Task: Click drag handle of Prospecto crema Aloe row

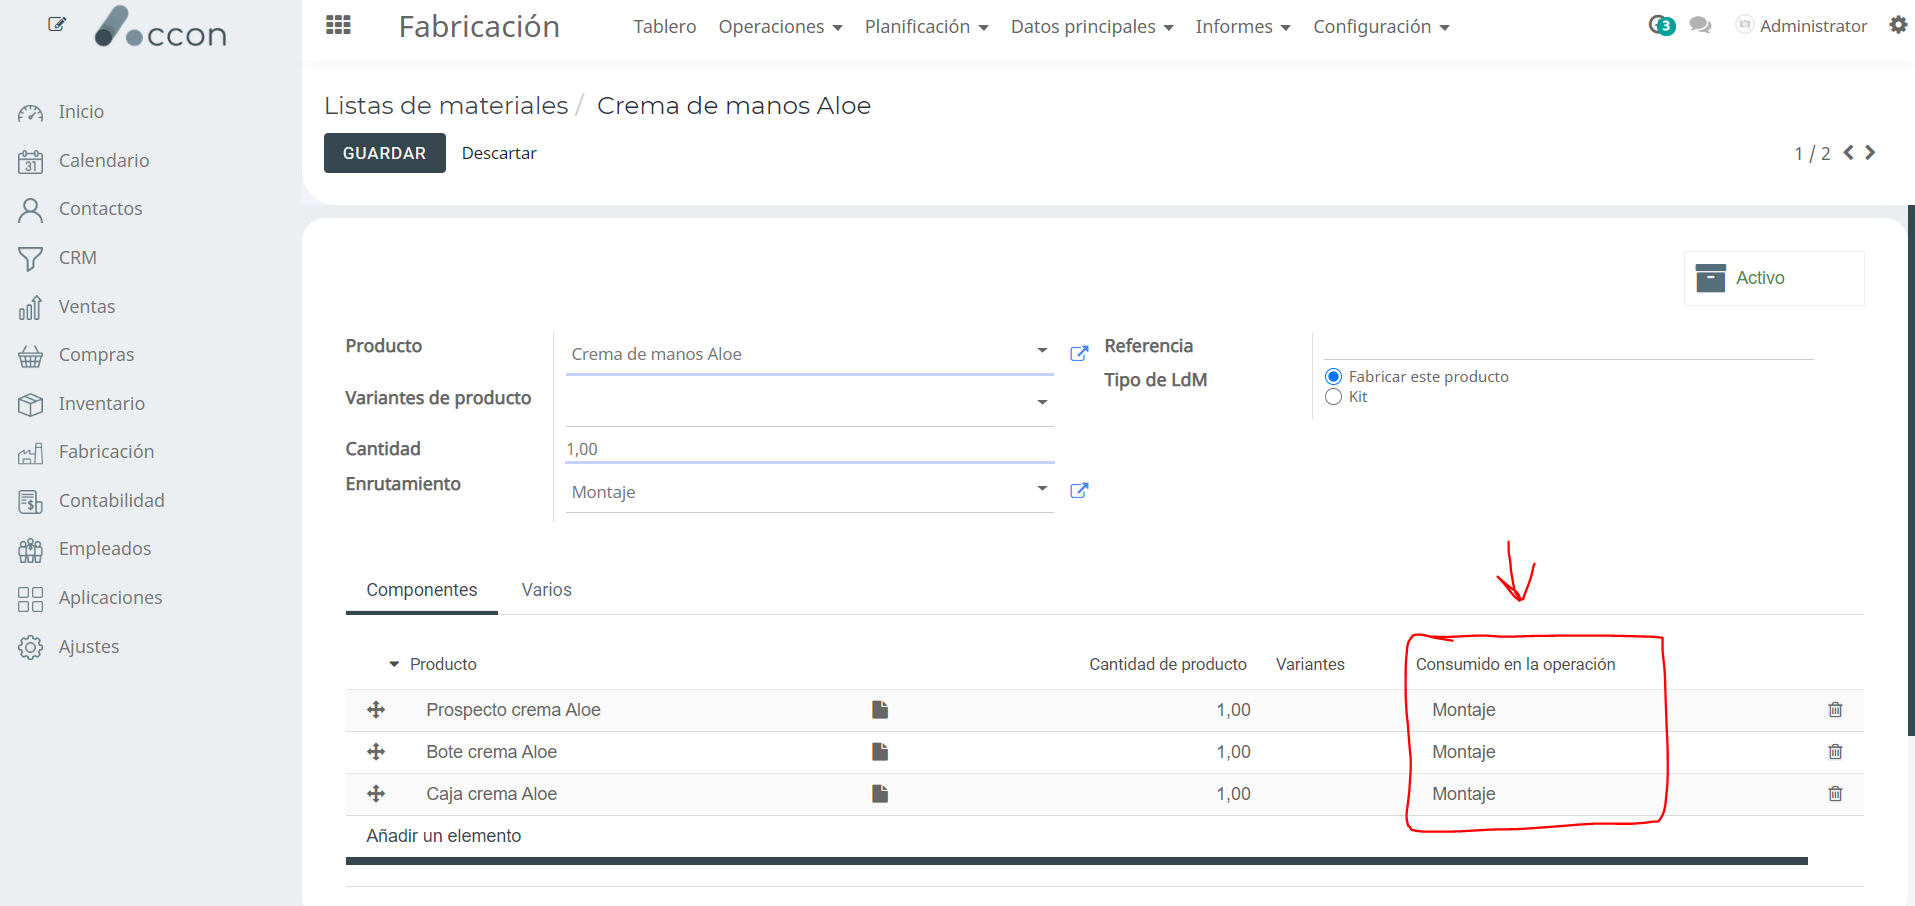Action: click(376, 710)
